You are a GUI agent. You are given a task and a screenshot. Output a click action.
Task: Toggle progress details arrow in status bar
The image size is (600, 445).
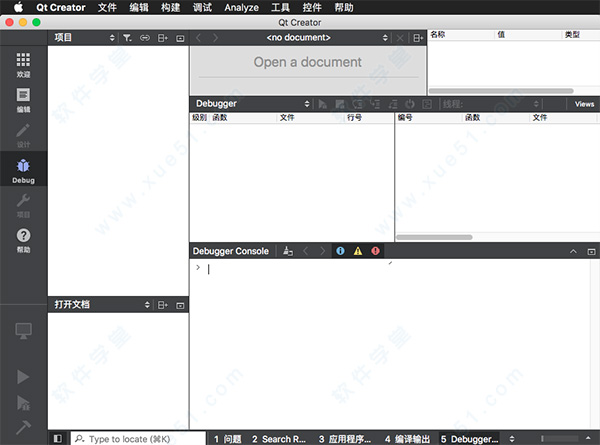coord(588,438)
